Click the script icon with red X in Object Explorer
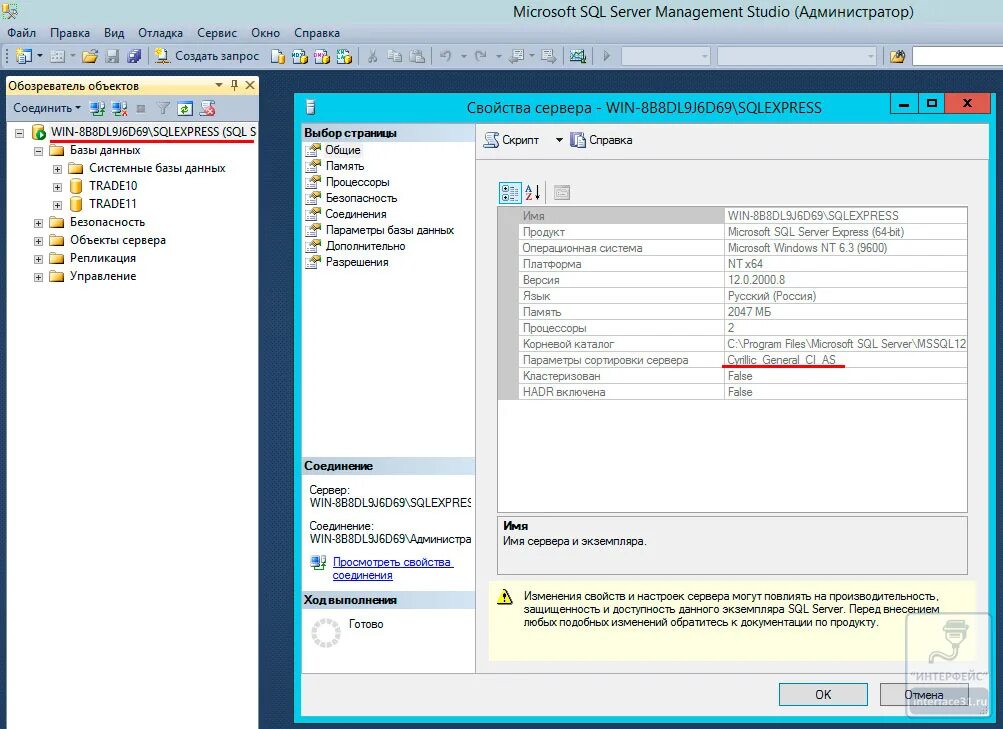 point(207,109)
